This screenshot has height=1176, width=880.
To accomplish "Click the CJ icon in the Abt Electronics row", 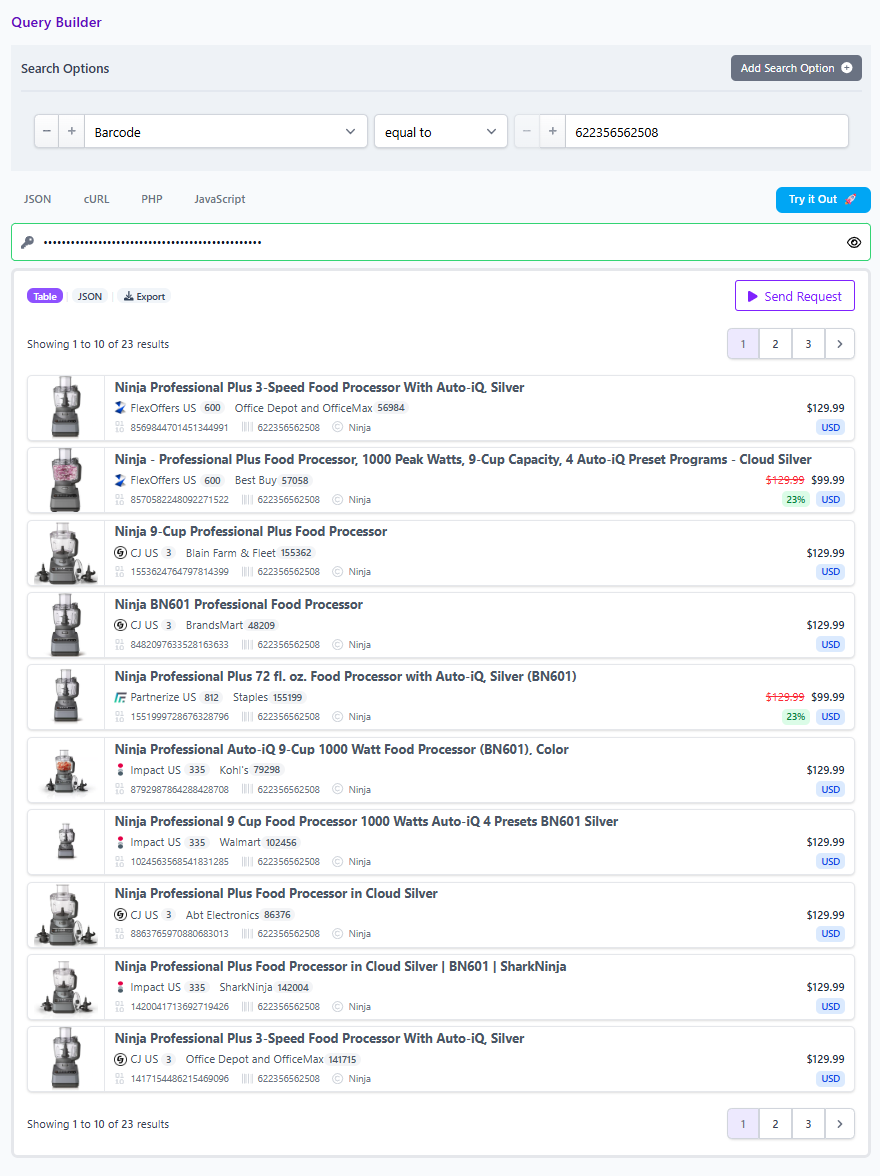I will click(x=120, y=915).
